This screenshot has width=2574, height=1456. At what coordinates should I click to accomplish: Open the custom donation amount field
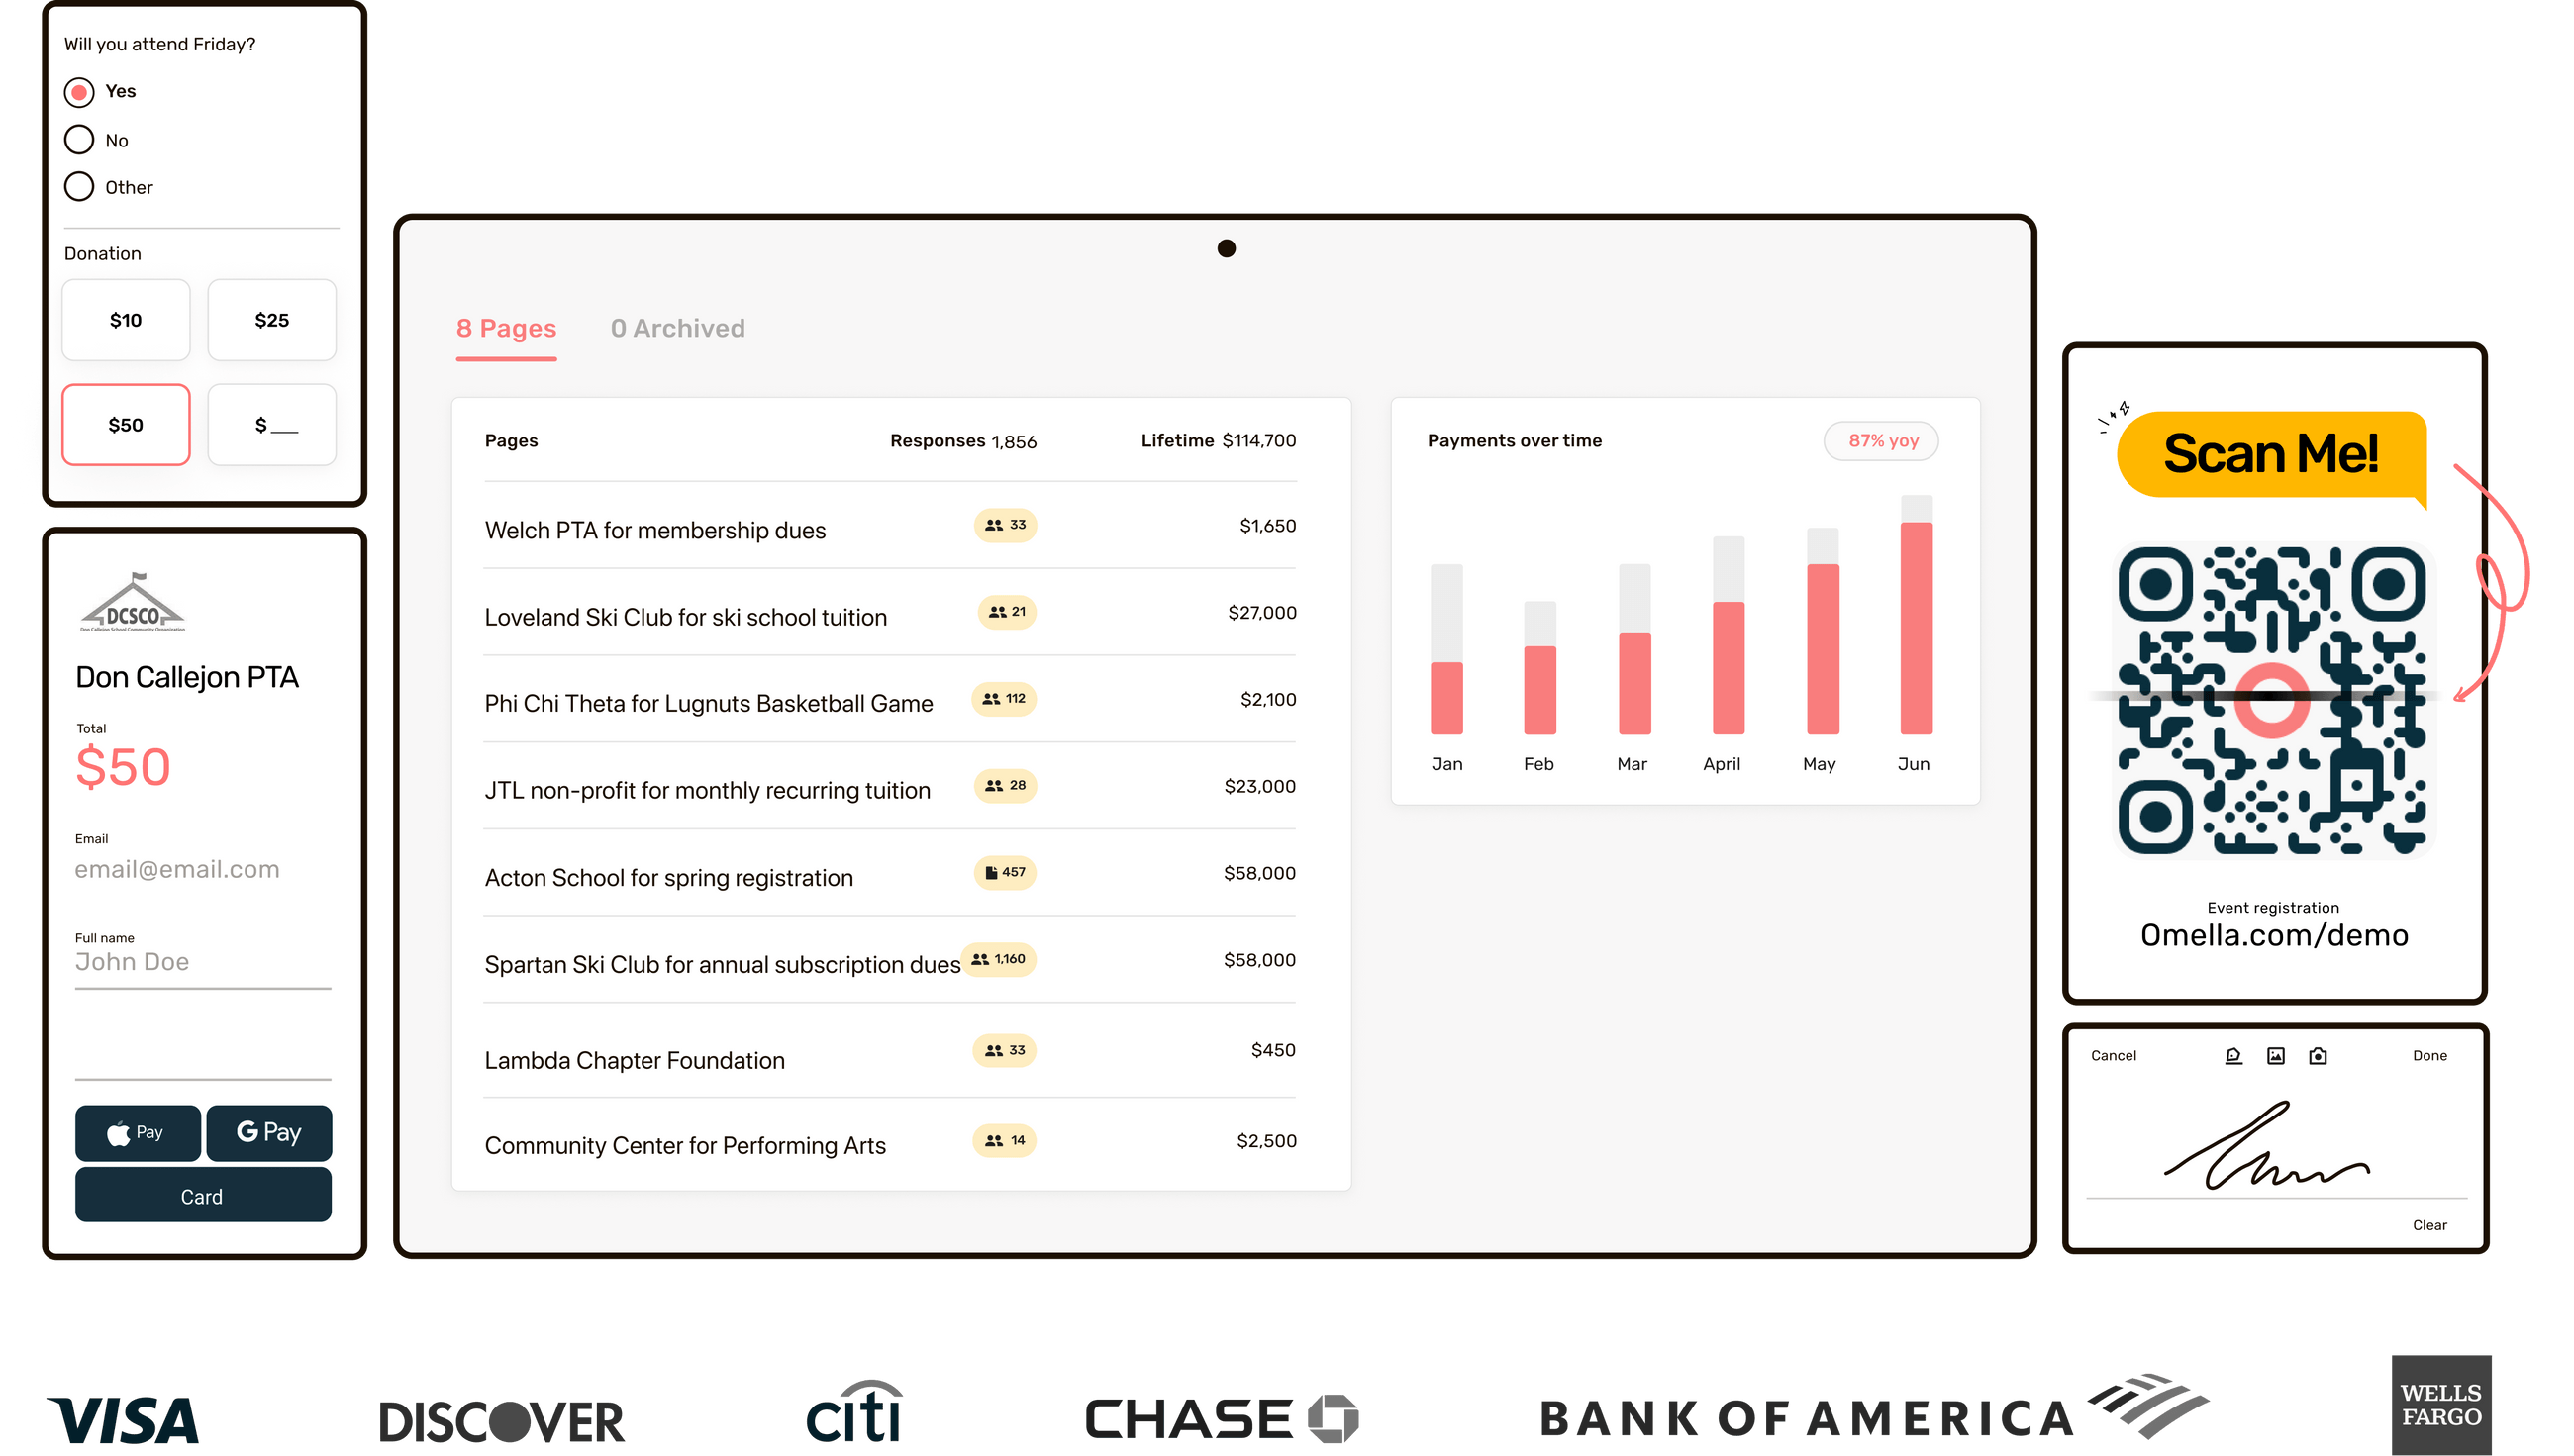[271, 424]
